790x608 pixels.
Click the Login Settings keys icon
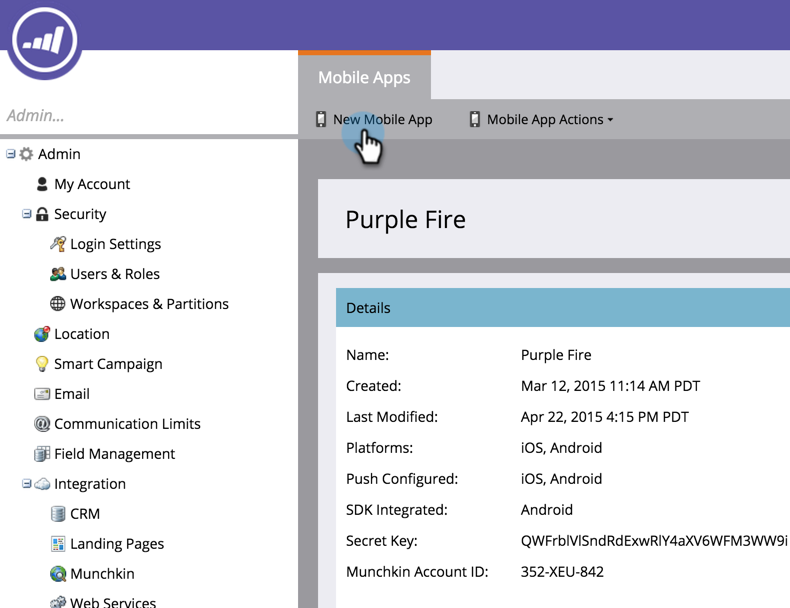pos(58,244)
